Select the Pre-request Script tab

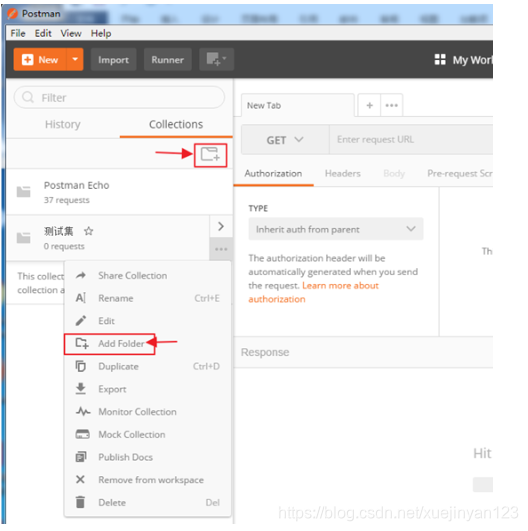pos(460,173)
